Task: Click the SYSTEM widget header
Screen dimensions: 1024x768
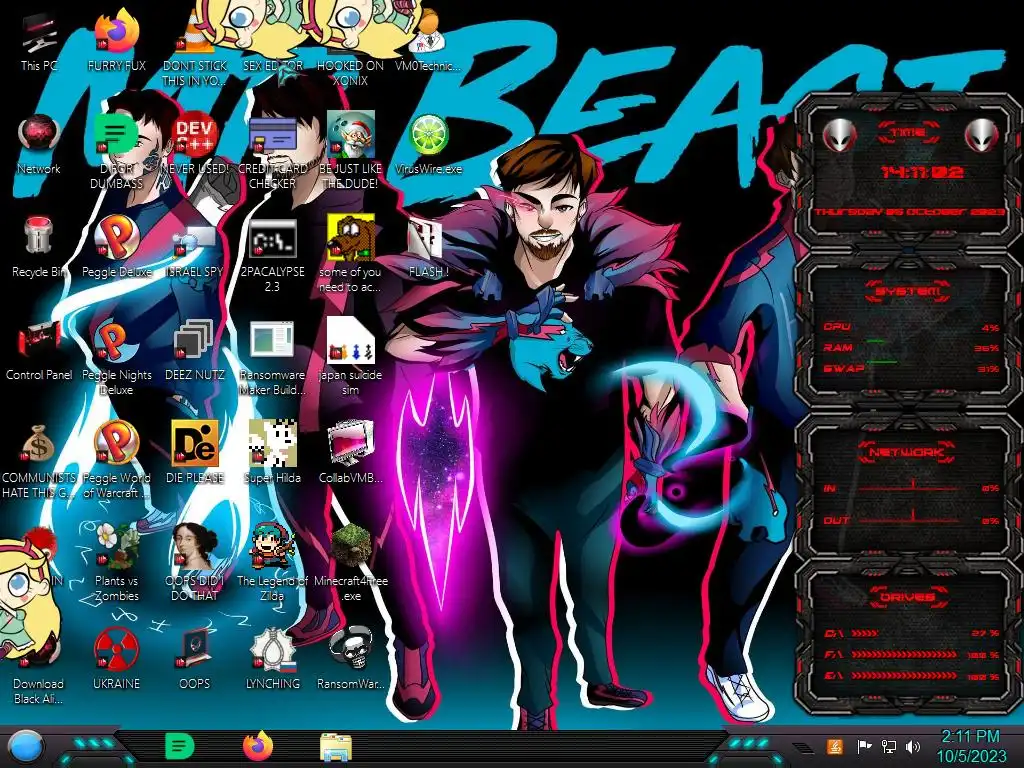Action: [x=908, y=291]
